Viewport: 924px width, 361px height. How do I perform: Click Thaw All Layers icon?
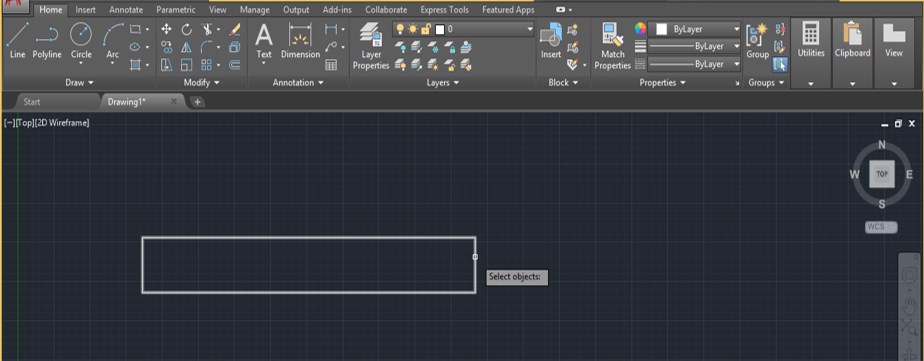[x=433, y=64]
